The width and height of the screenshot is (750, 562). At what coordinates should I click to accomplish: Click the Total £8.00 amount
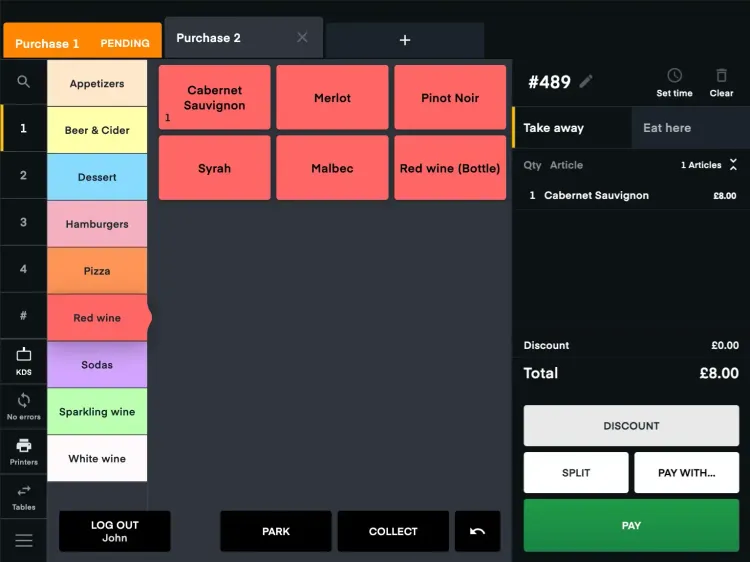click(719, 373)
